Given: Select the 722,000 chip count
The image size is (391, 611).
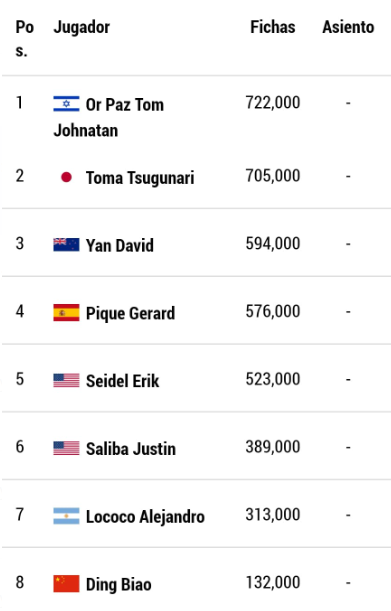Looking at the screenshot, I should coord(272,103).
